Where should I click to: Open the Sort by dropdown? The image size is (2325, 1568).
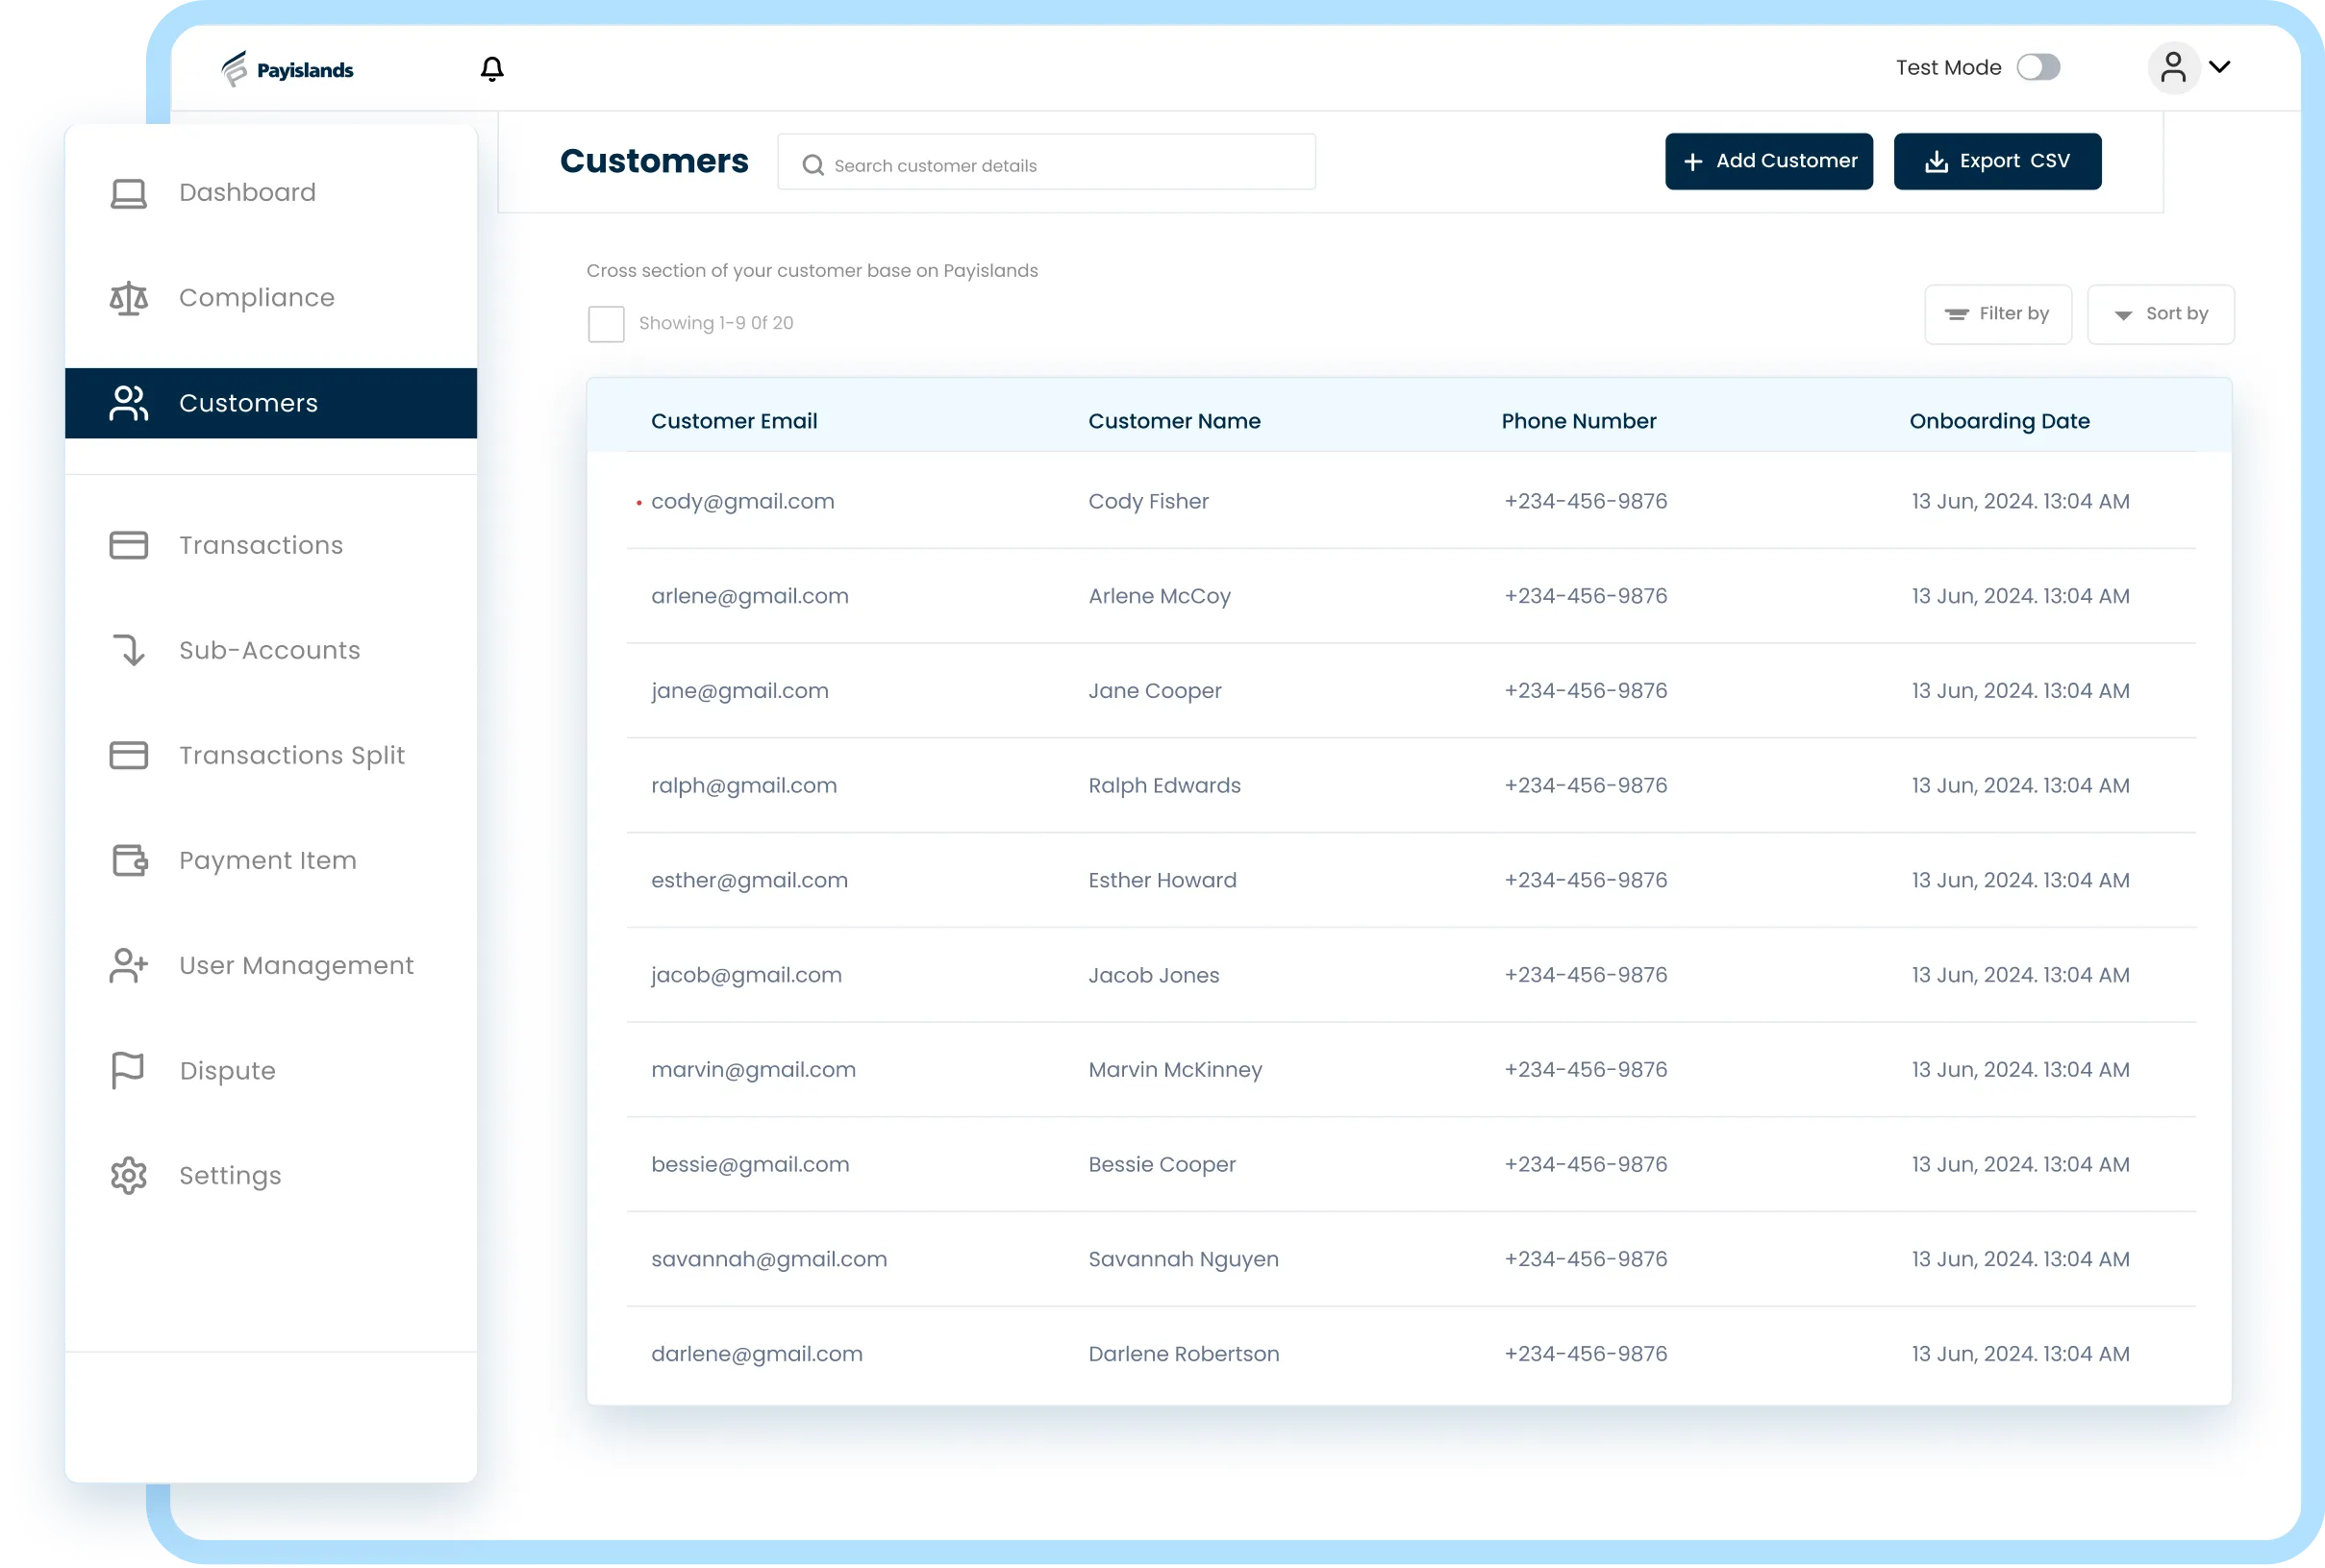coord(2160,313)
